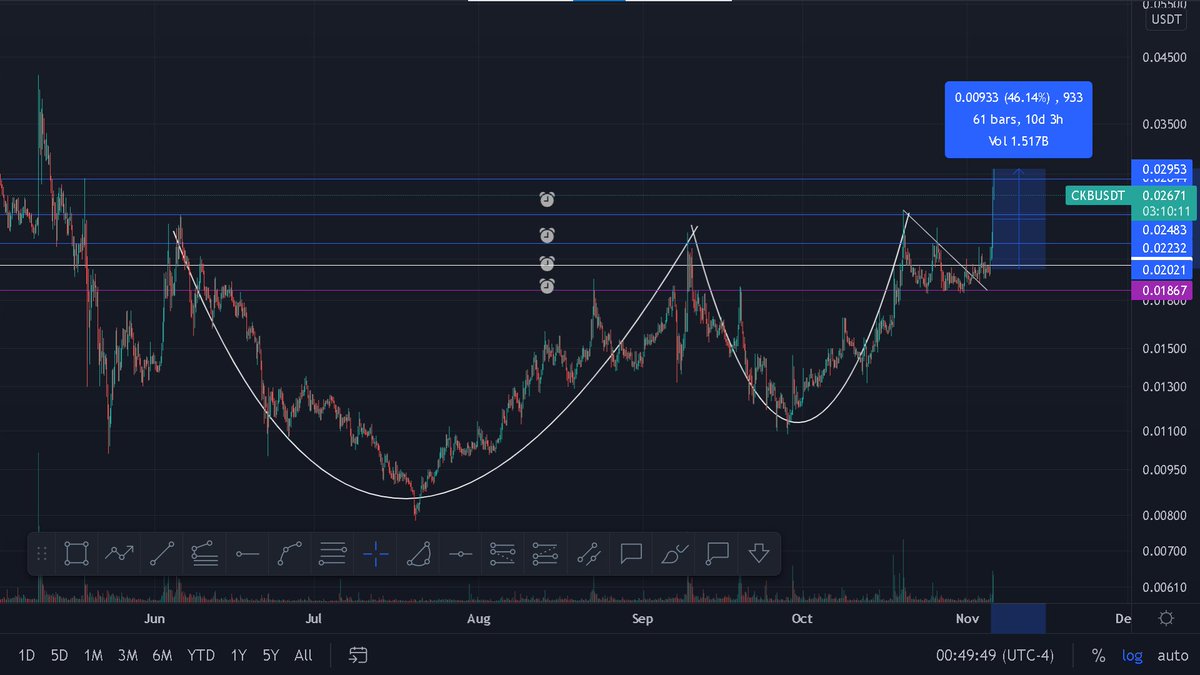This screenshot has width=1200, height=675.
Task: Open timezone menu at 00:49:49 (UTC-4)
Action: (x=993, y=656)
